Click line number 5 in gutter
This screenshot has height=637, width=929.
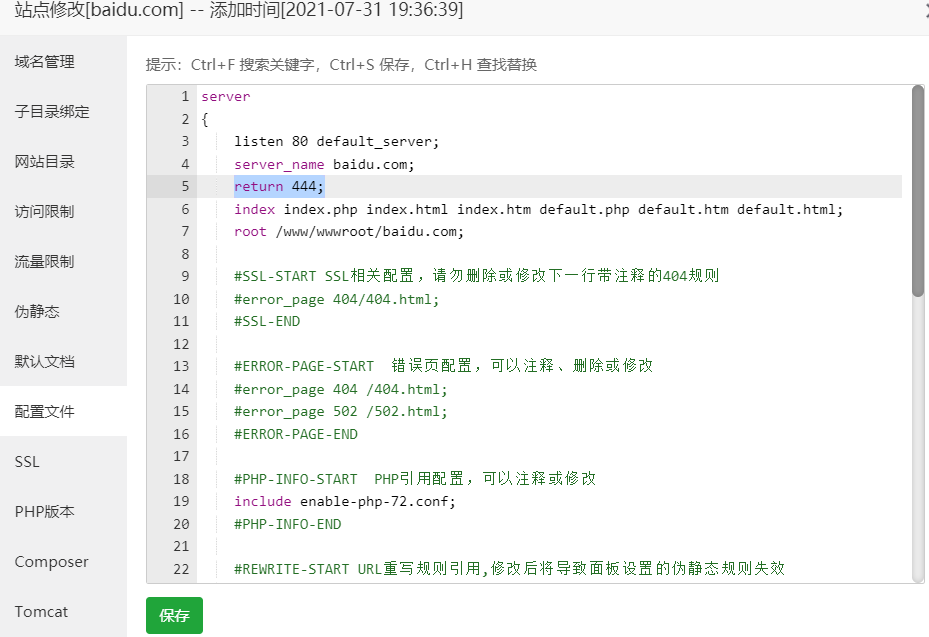click(184, 187)
